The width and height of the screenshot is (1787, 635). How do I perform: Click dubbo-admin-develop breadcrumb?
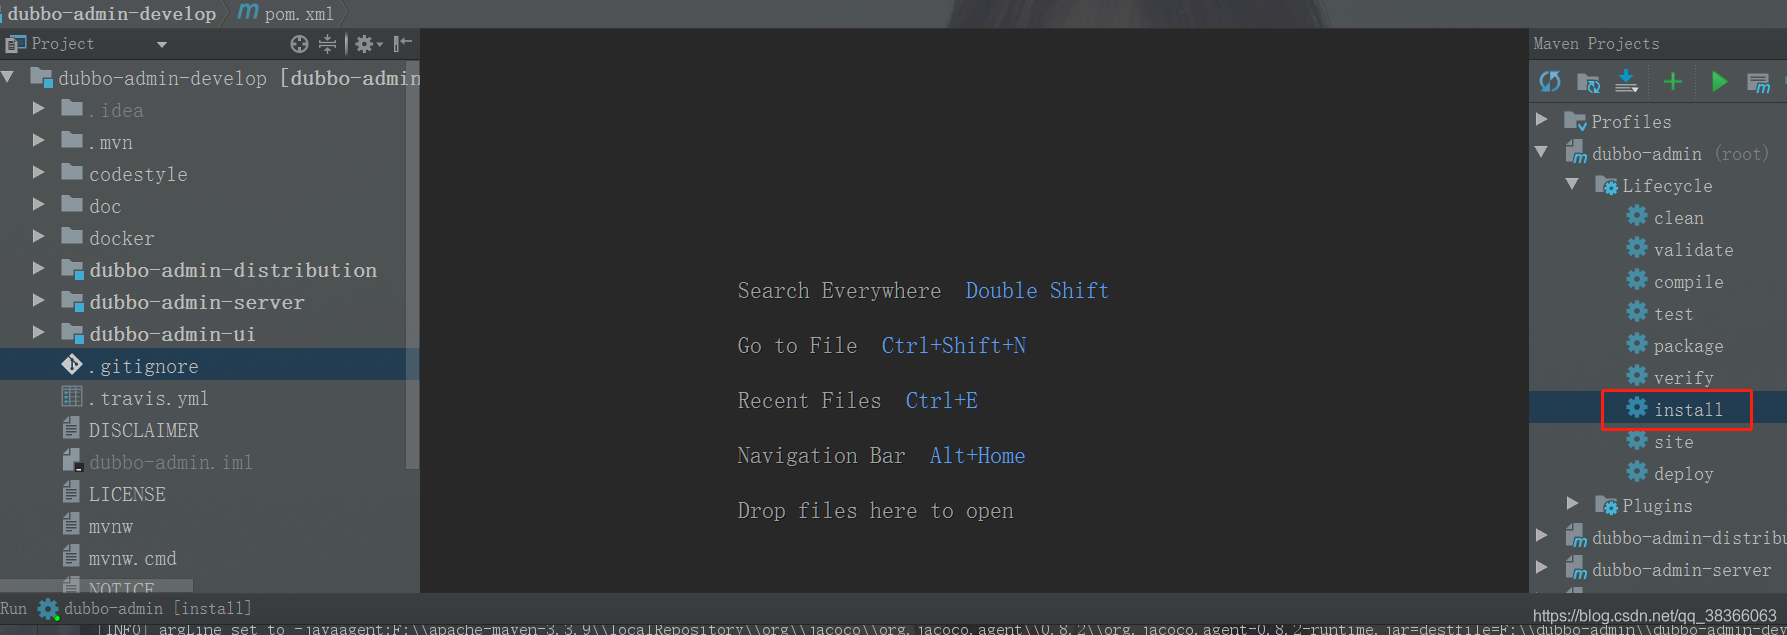(111, 13)
